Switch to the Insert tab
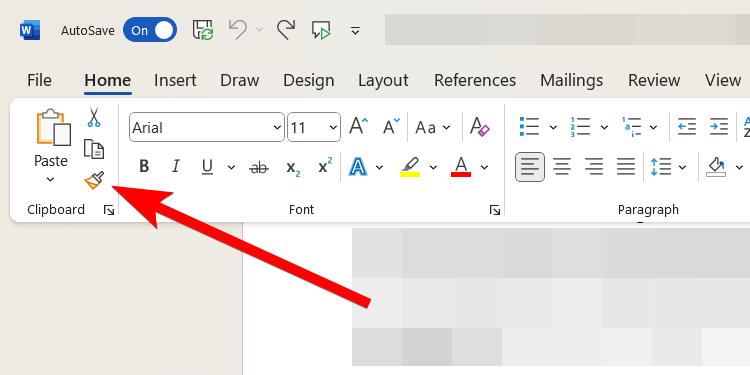Viewport: 750px width, 375px height. [x=175, y=80]
